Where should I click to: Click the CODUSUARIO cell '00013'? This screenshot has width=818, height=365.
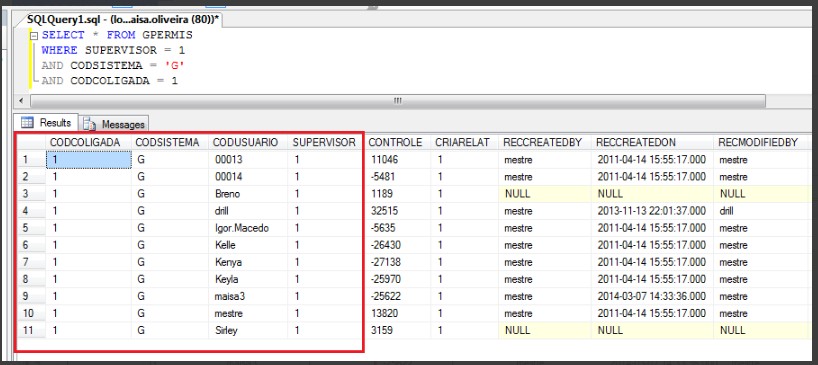(248, 160)
